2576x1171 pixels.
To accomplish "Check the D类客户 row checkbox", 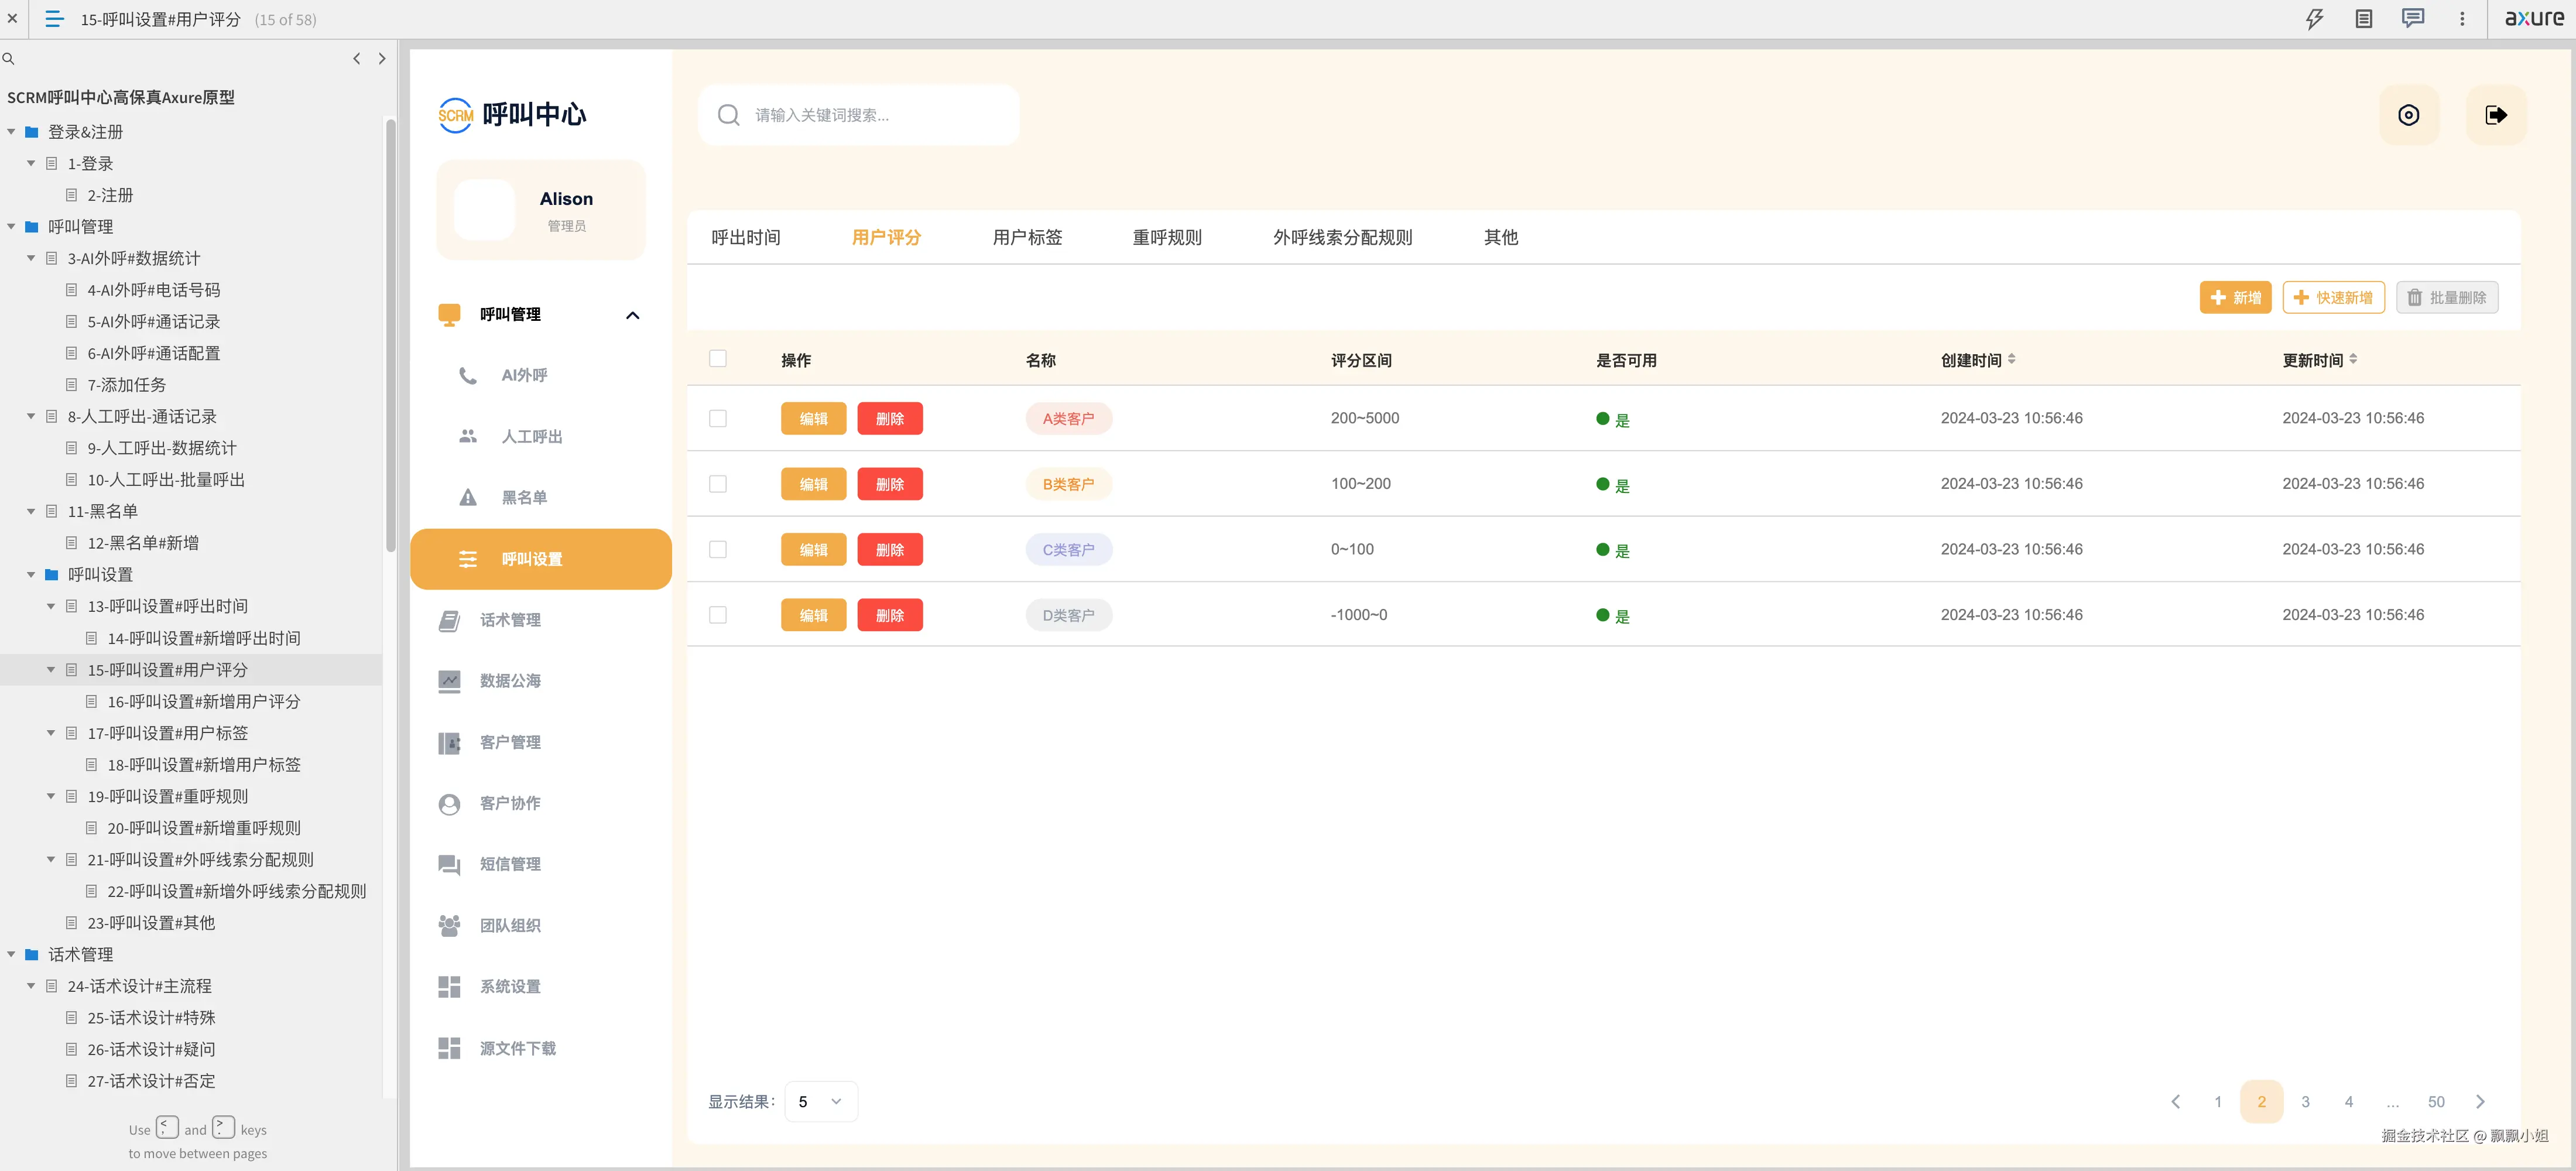I will [718, 615].
